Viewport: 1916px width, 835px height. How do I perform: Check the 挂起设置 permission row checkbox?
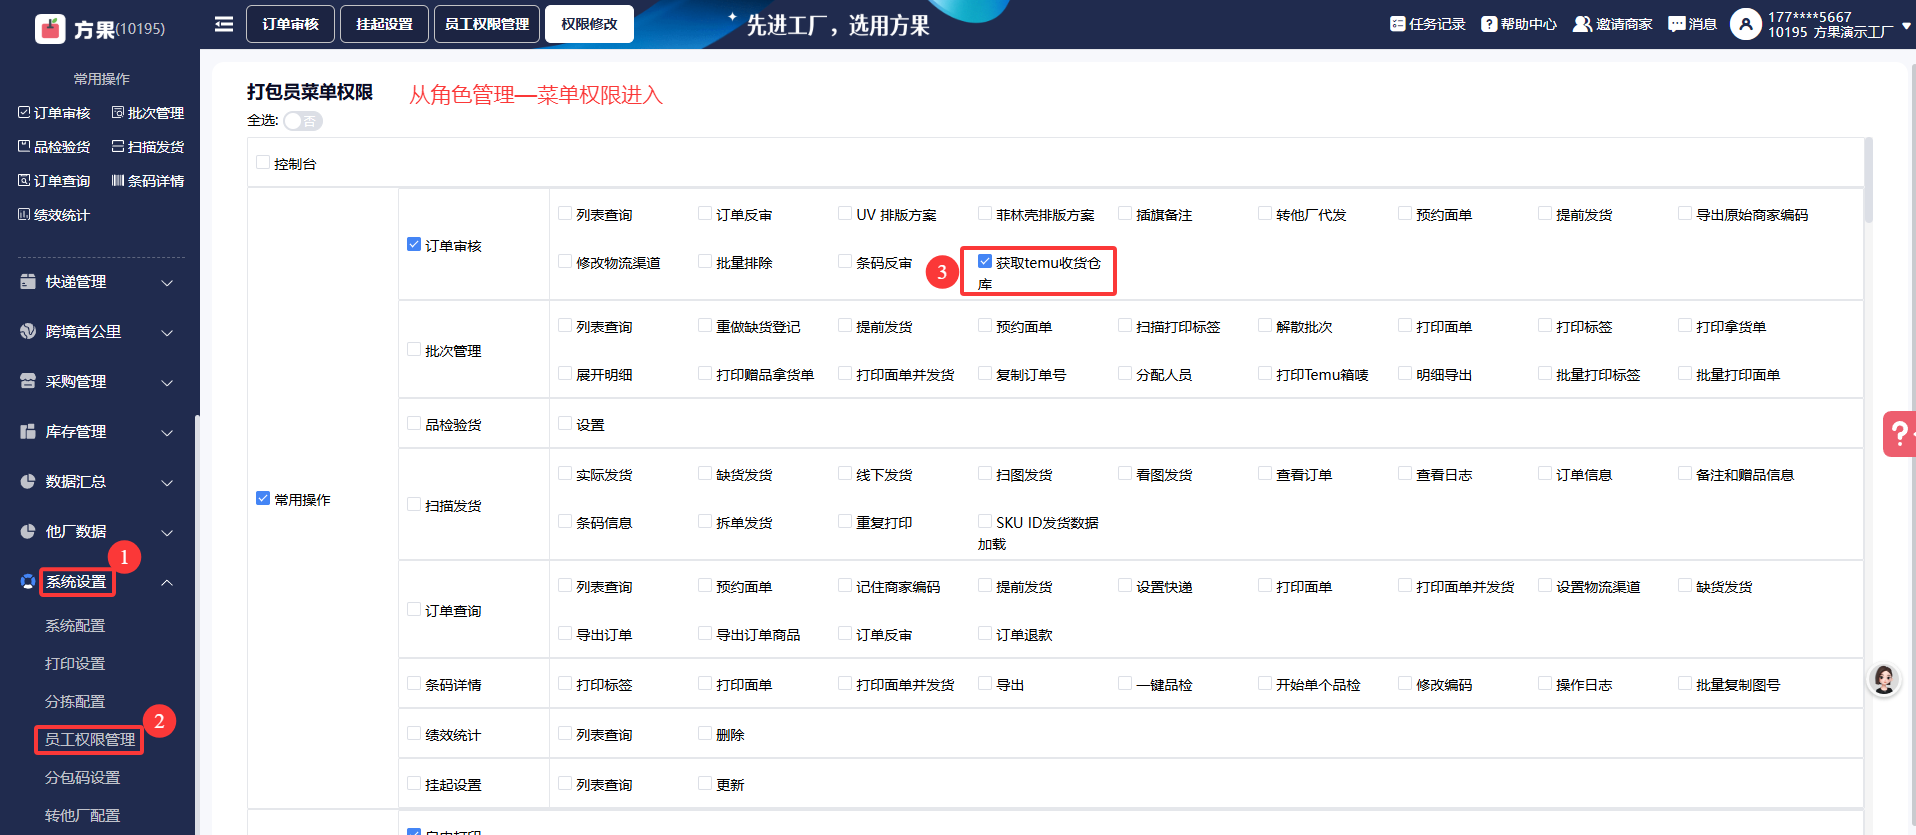(x=414, y=783)
